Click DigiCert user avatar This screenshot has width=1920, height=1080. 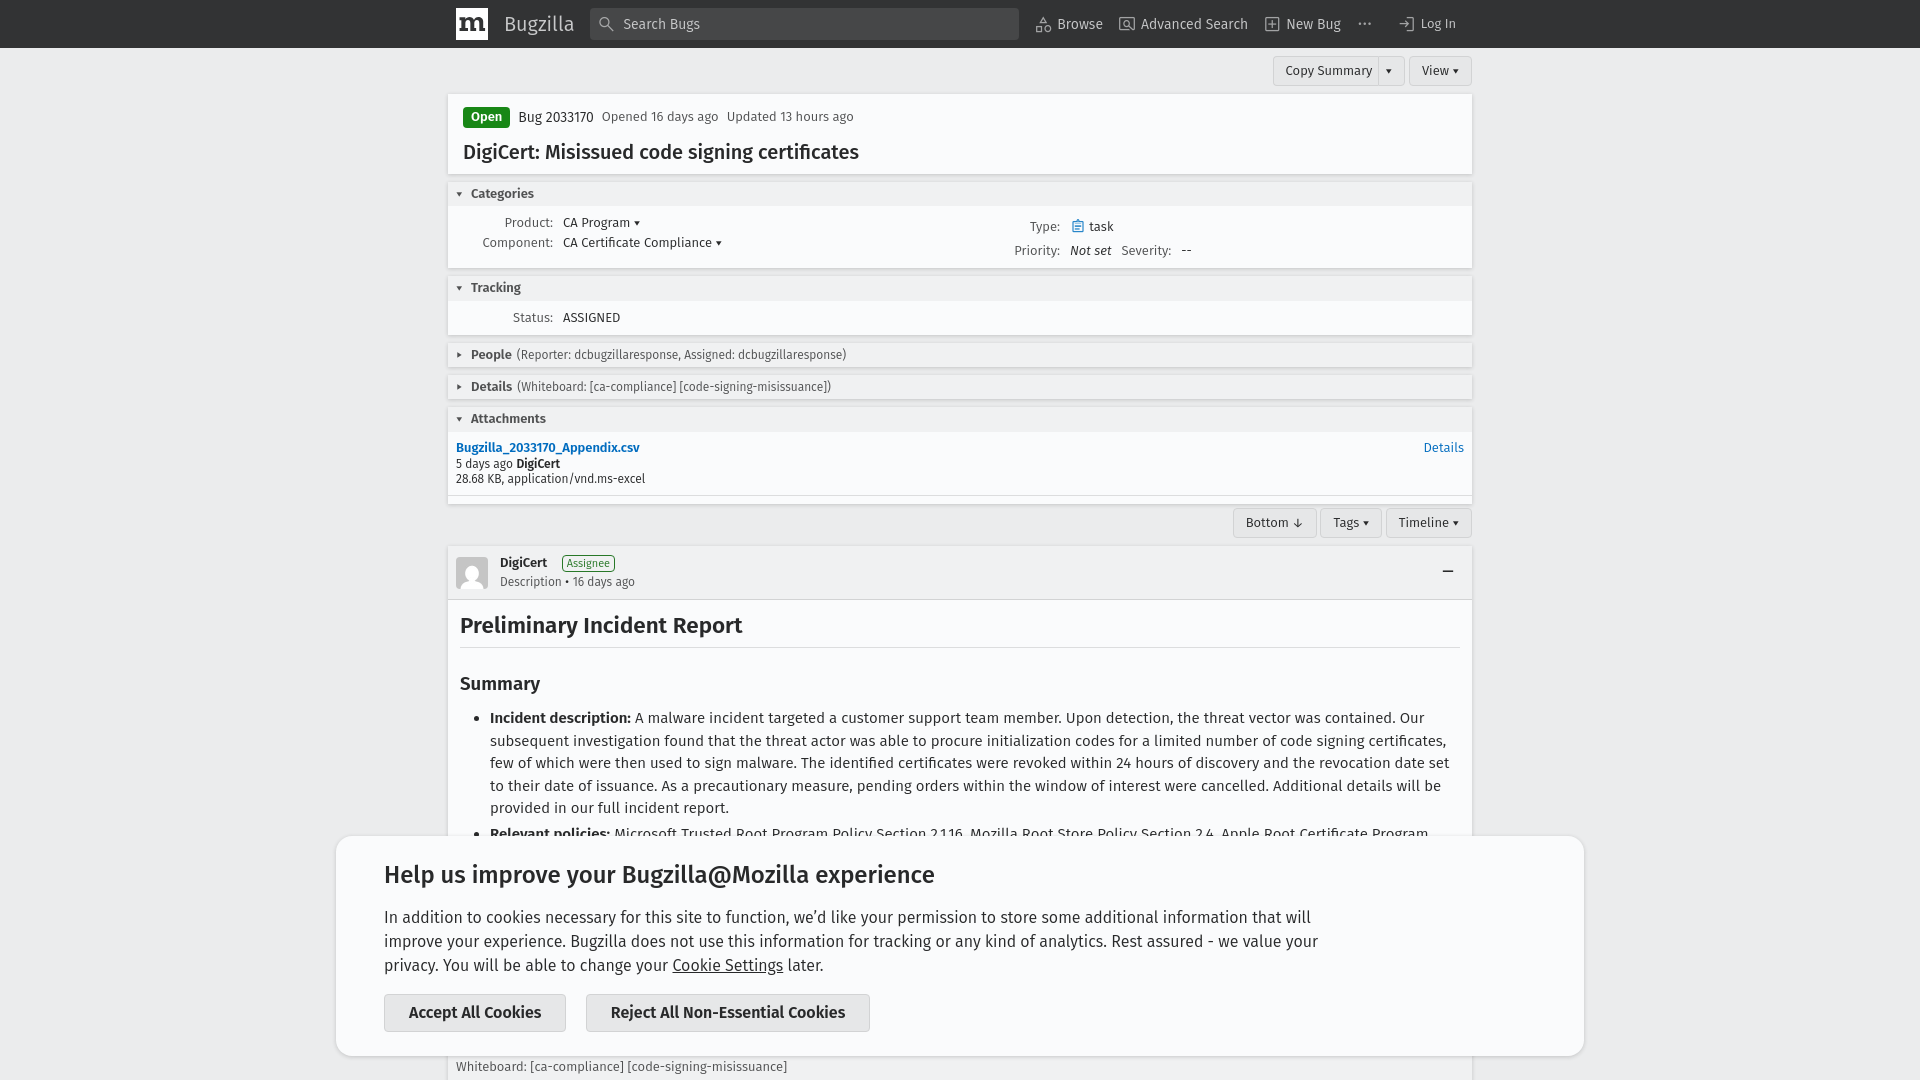472,573
